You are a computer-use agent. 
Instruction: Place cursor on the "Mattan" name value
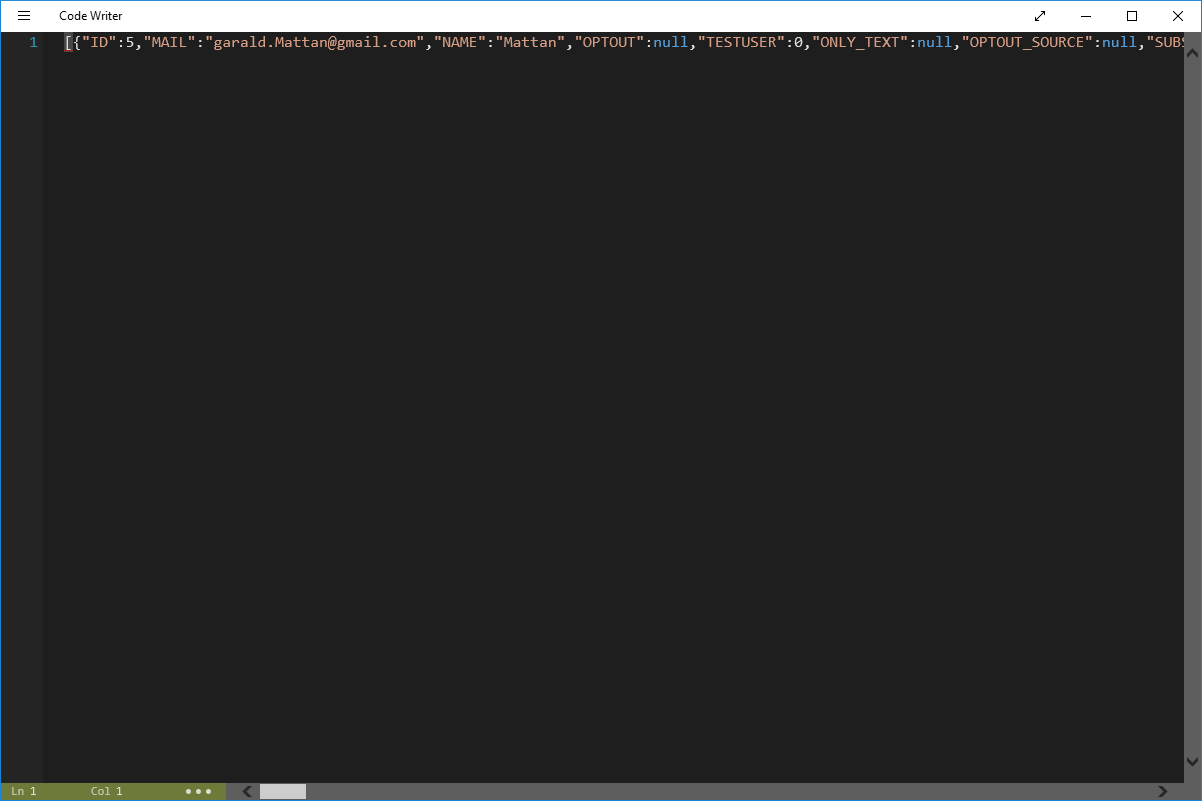point(530,42)
